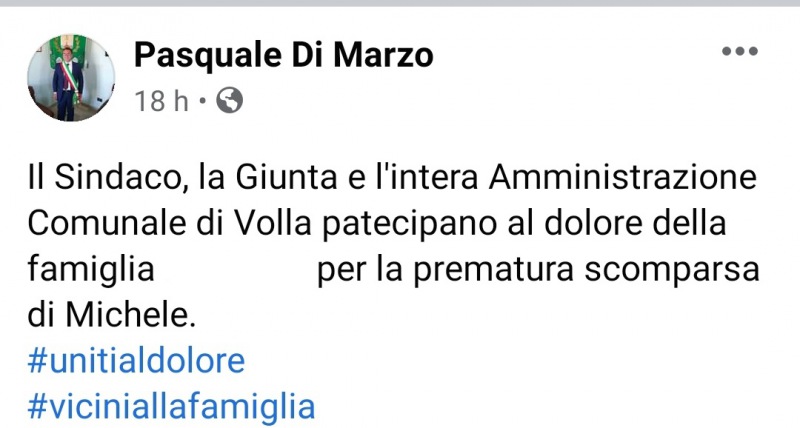
Task: Click the blank redacted gap after famiglia
Action: pos(235,269)
